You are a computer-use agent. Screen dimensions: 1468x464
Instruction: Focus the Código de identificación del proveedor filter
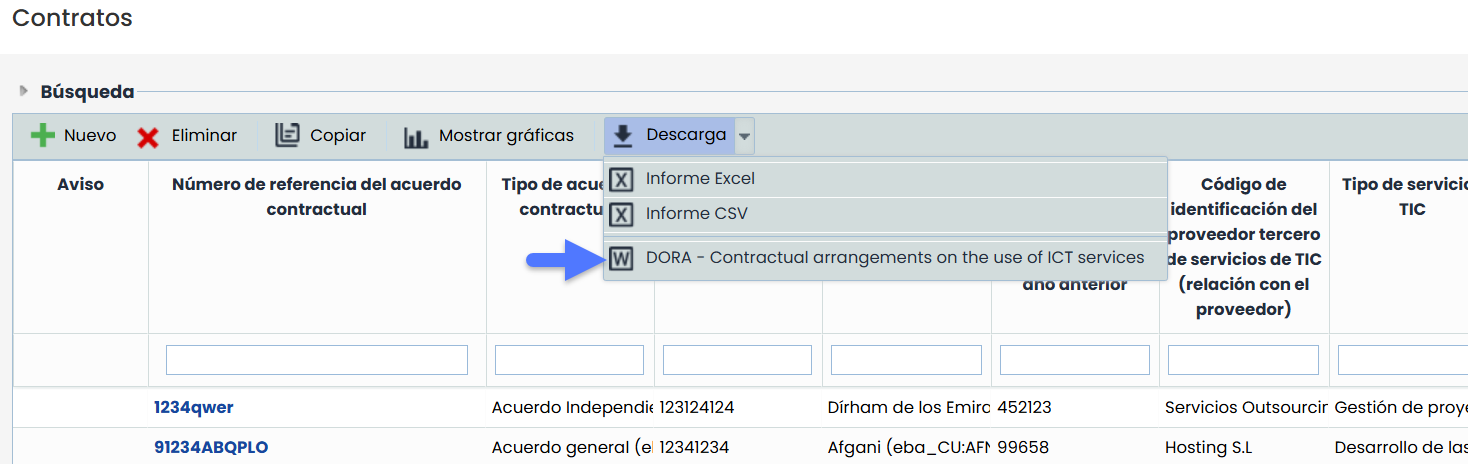[1243, 360]
